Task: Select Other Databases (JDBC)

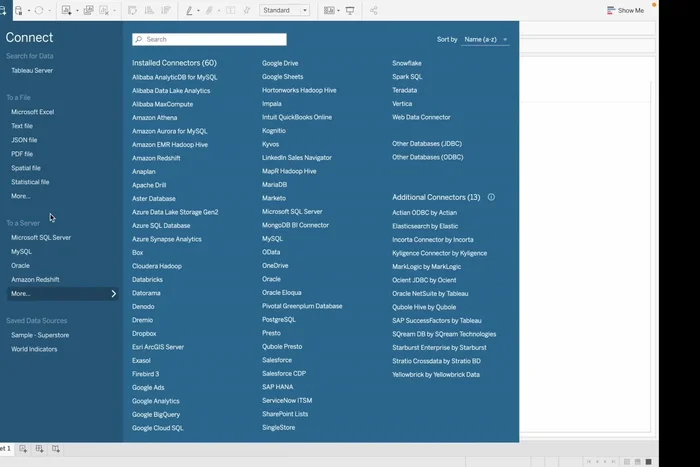Action: click(427, 144)
